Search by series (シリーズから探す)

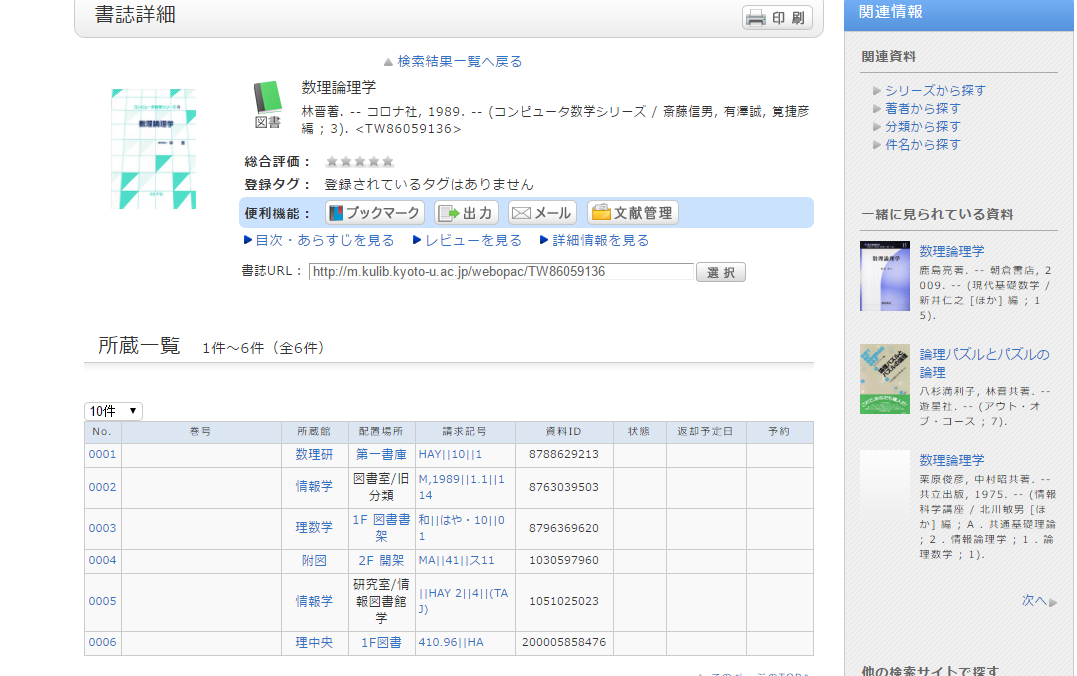935,90
